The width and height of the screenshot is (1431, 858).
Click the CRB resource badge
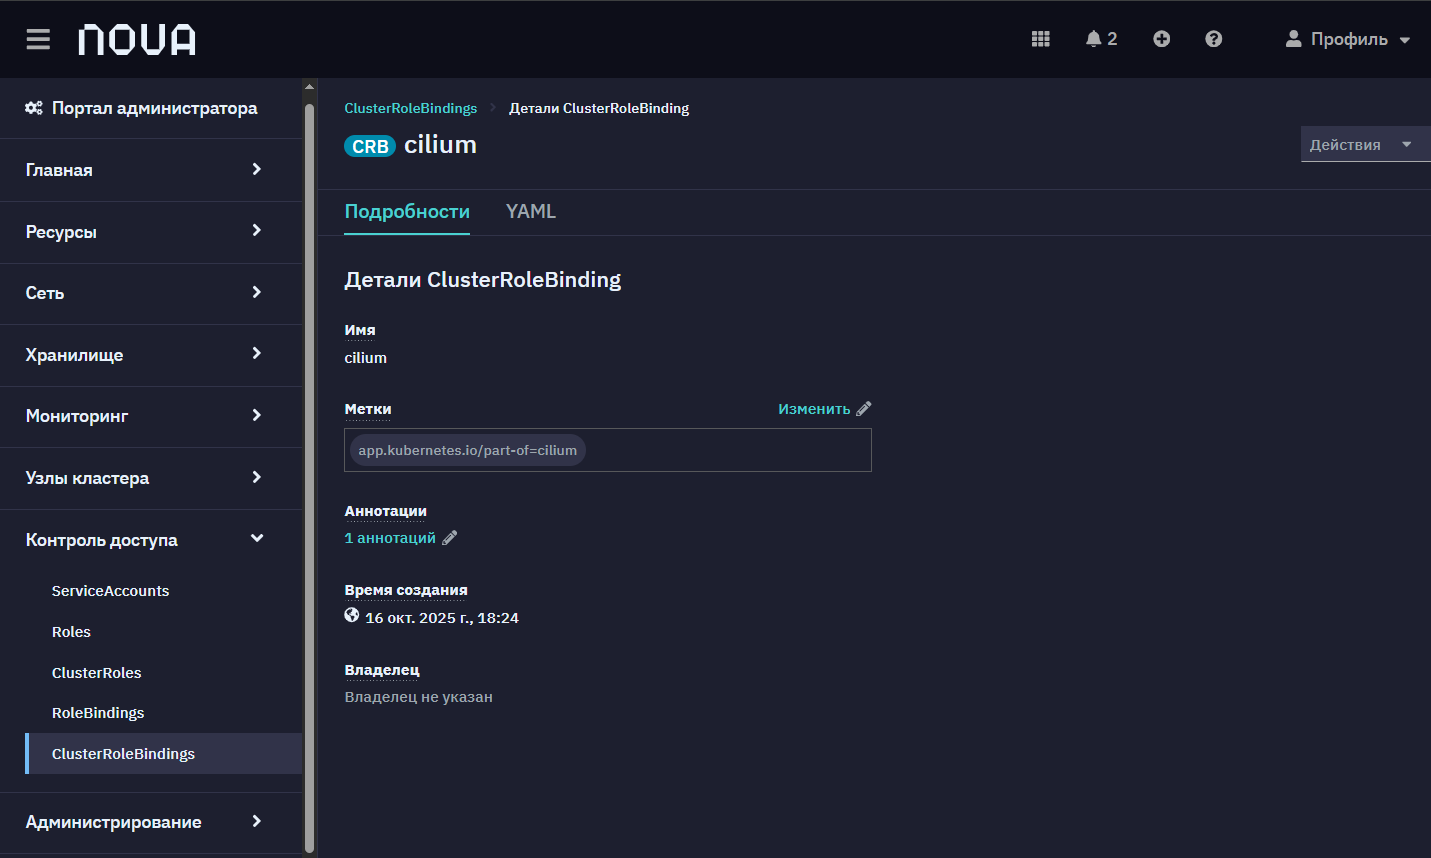(x=370, y=146)
